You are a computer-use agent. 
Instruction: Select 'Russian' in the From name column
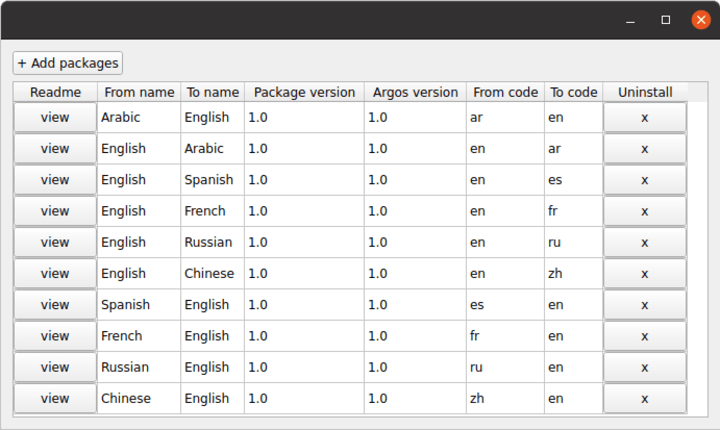(139, 368)
